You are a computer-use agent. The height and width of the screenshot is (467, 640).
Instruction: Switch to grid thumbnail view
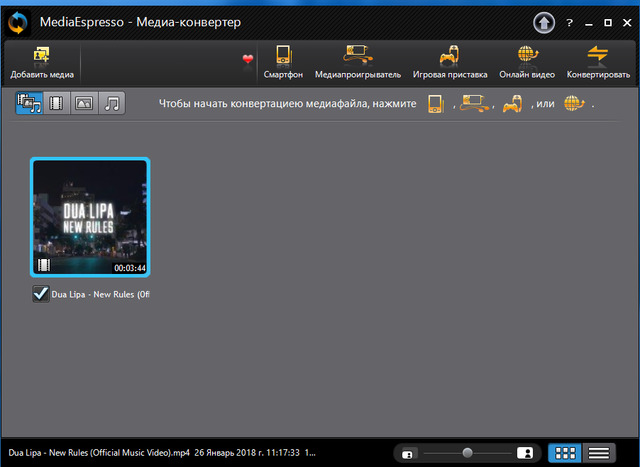[x=565, y=454]
